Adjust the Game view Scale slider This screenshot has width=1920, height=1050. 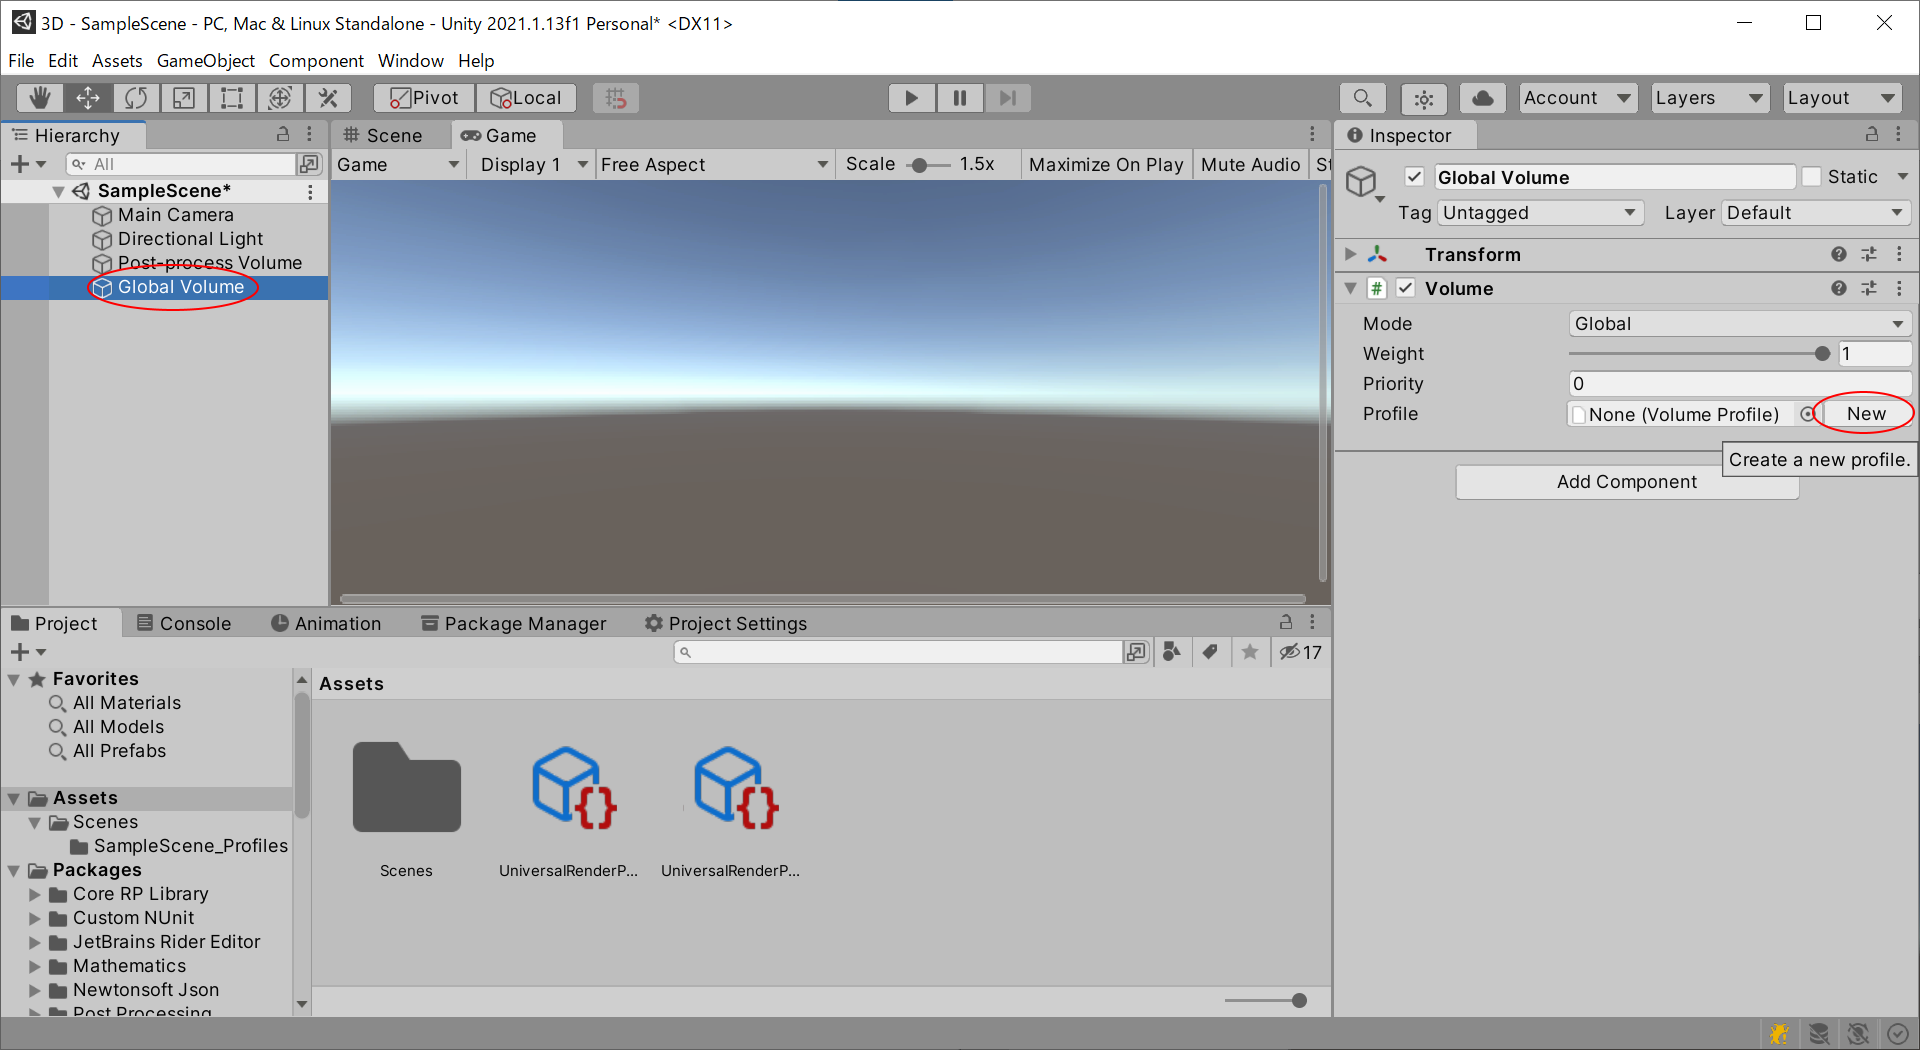tap(926, 165)
